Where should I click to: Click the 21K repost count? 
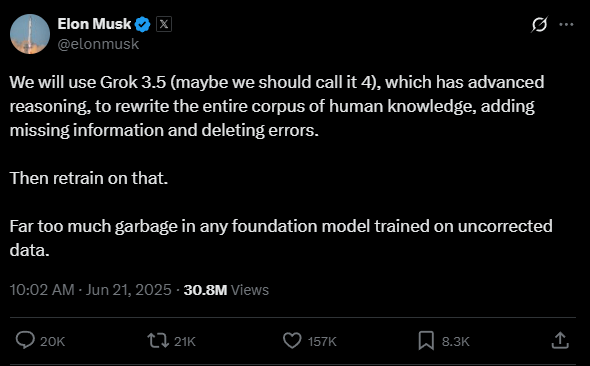[185, 342]
